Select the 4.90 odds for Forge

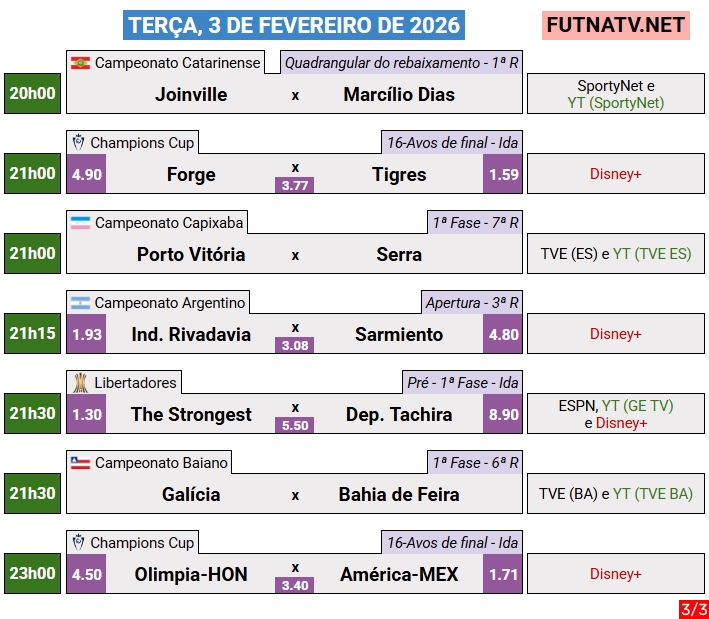87,174
